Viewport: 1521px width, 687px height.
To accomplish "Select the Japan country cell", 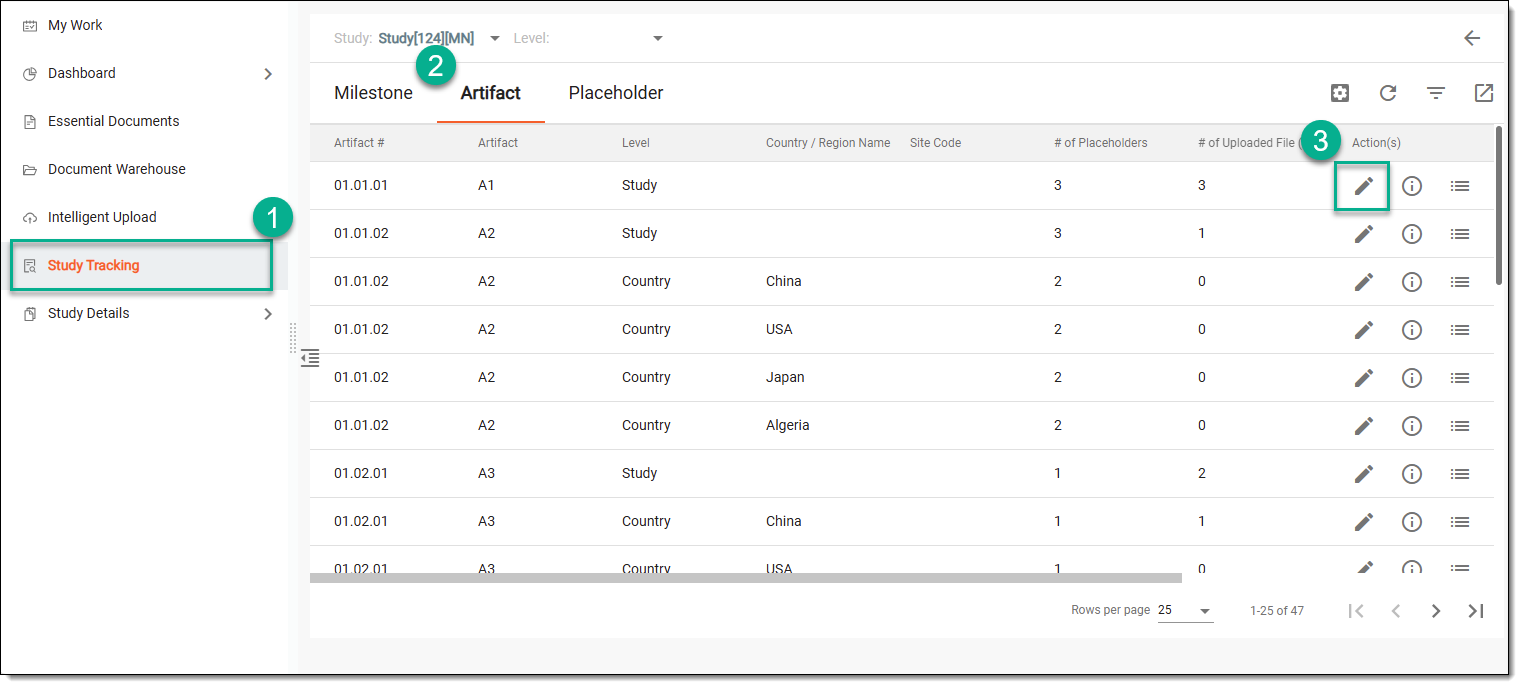I will (785, 378).
